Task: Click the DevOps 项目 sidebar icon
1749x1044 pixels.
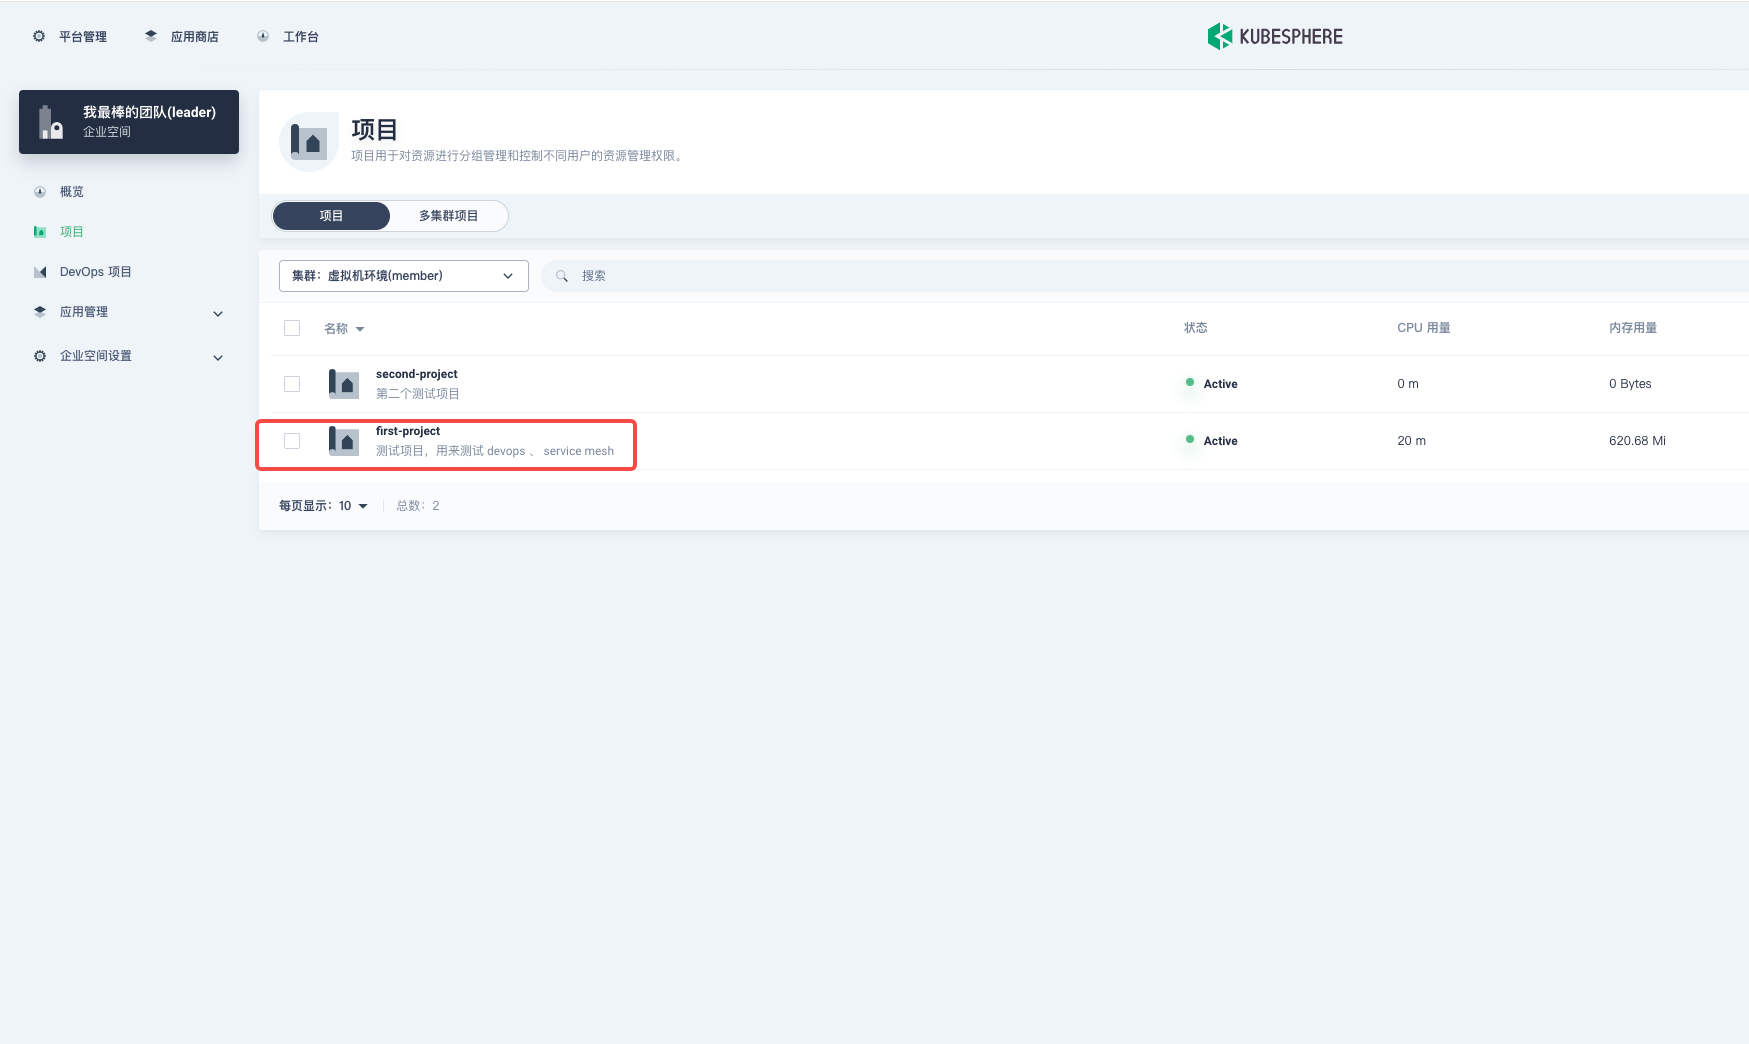Action: (40, 272)
